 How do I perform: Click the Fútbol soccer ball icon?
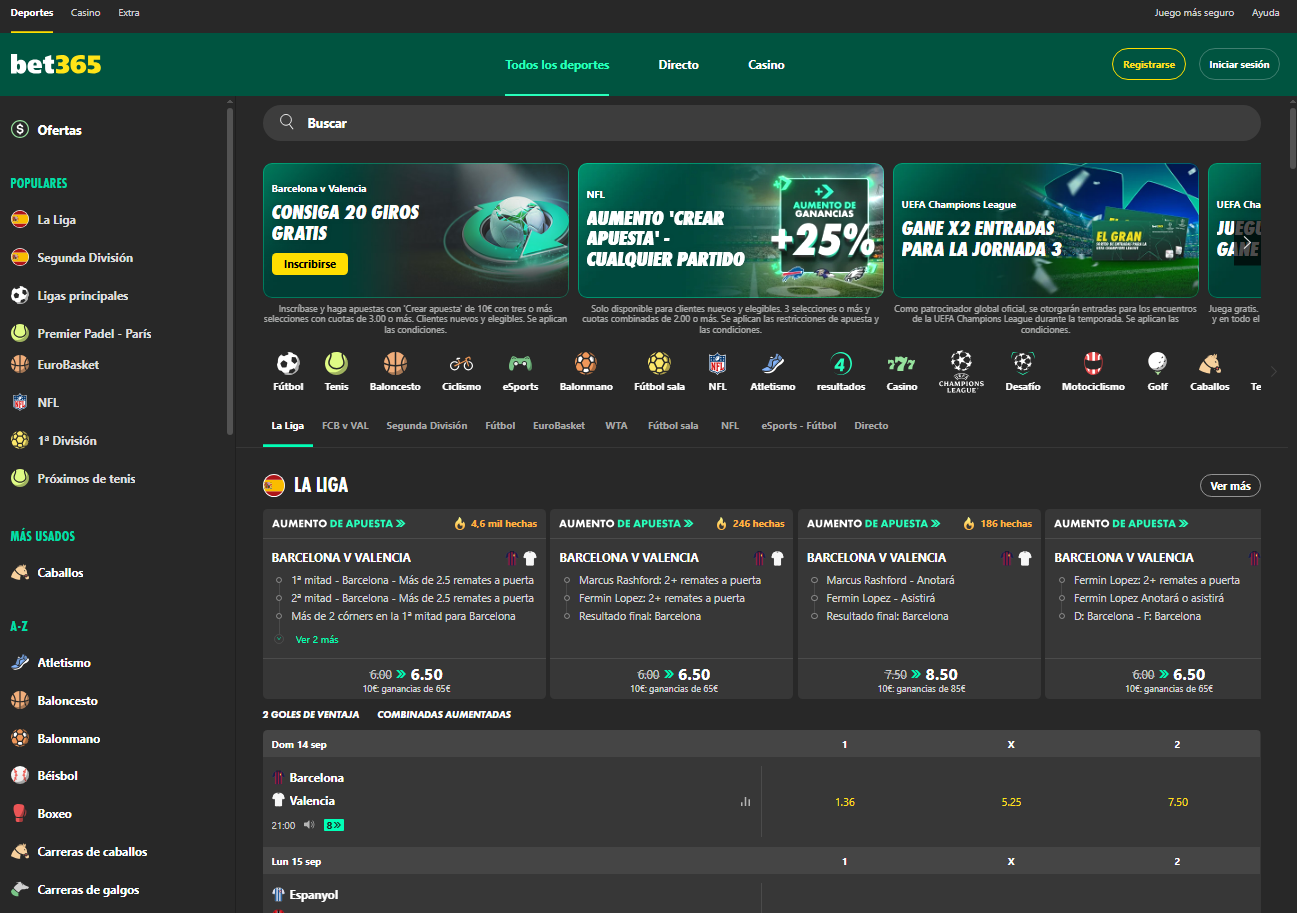288,363
